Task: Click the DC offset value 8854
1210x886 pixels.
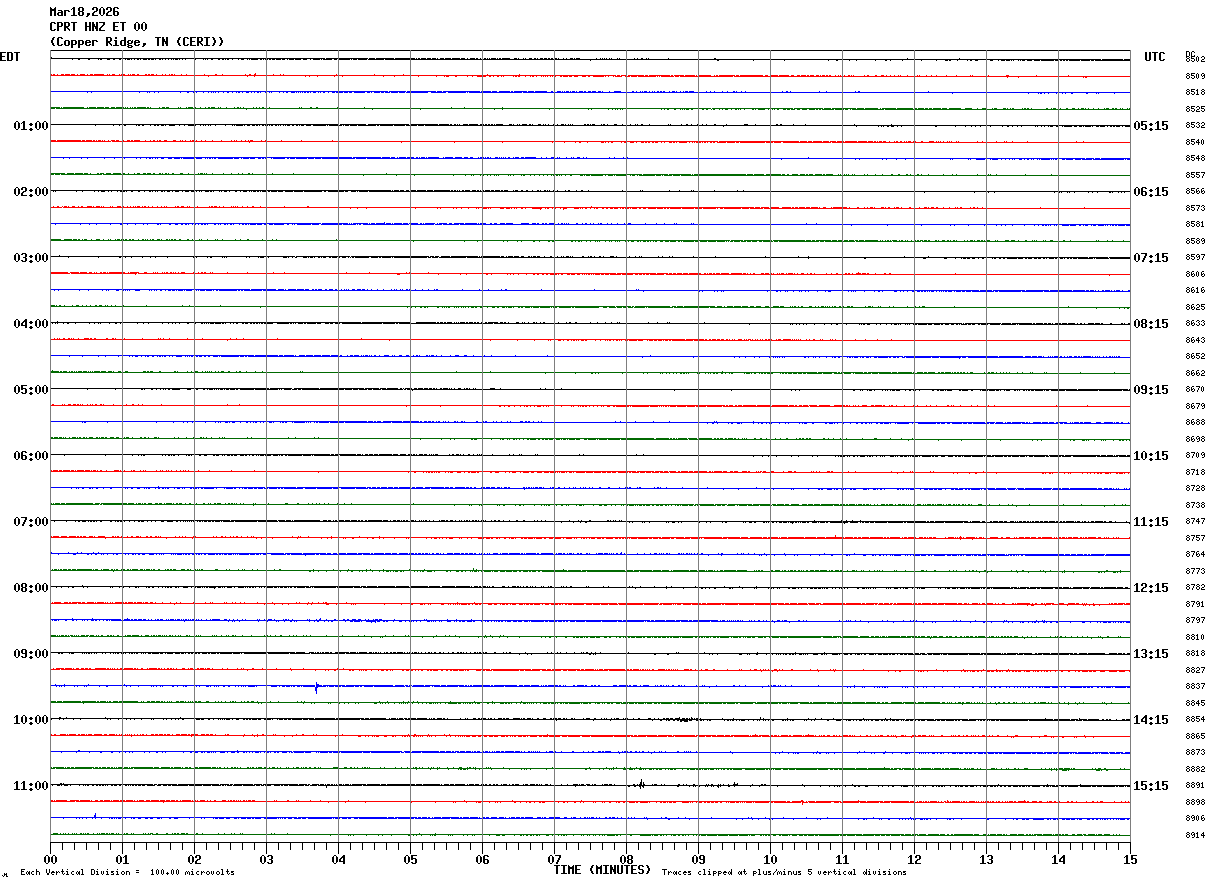Action: (1195, 720)
